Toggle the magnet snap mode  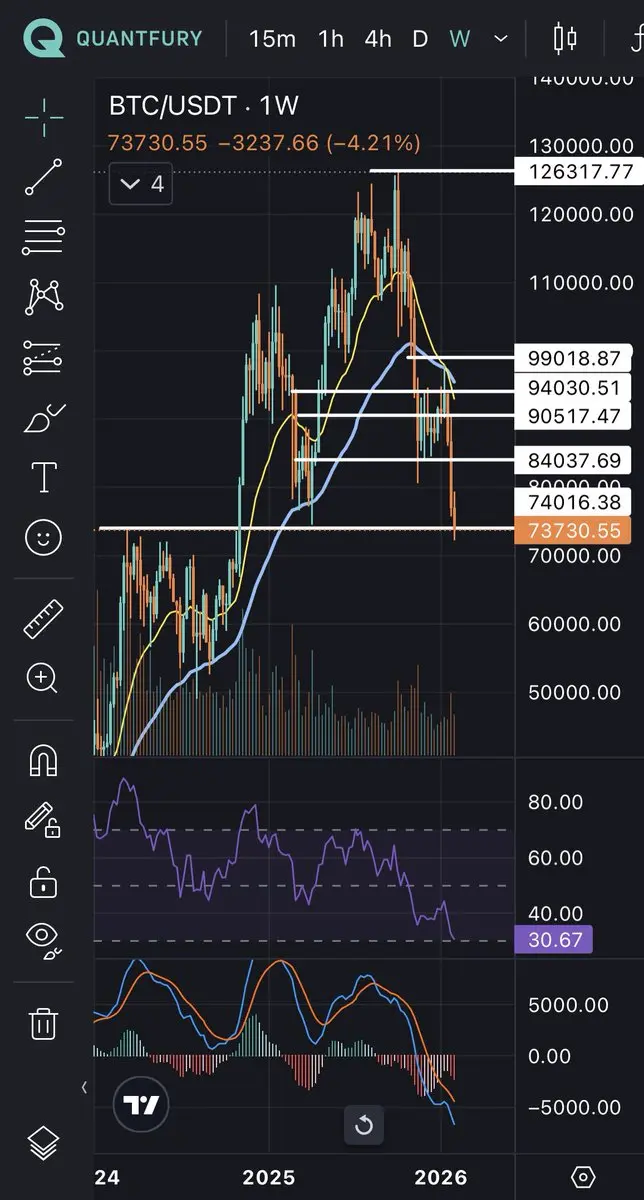point(44,761)
